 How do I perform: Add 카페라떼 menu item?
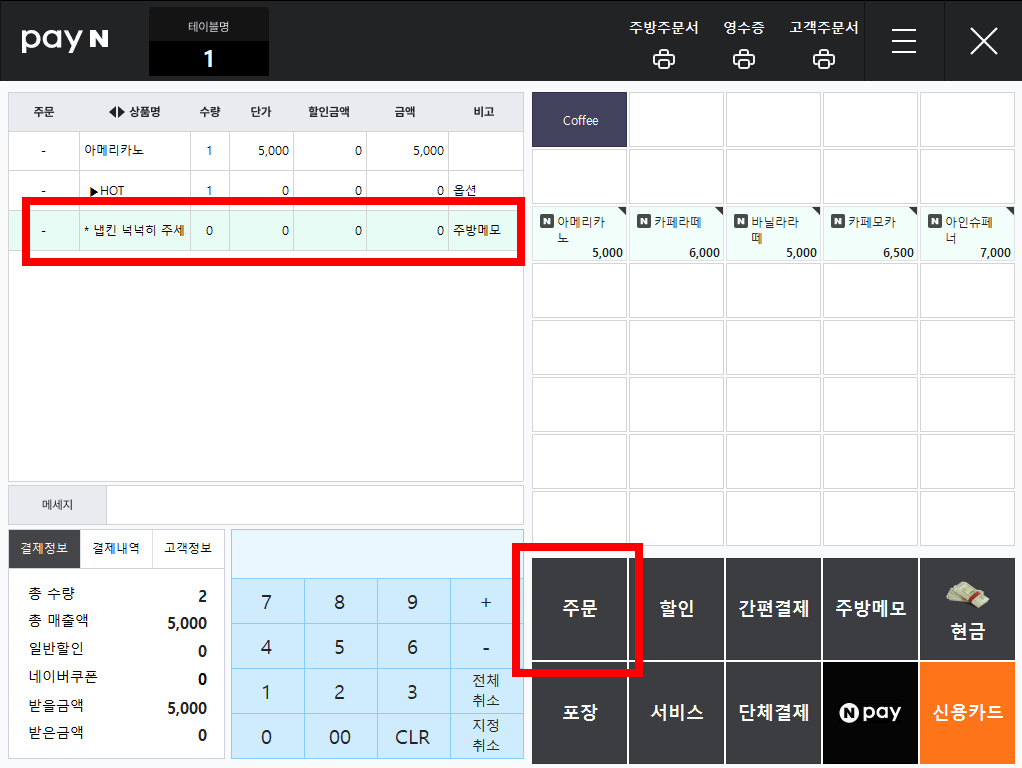coord(677,234)
